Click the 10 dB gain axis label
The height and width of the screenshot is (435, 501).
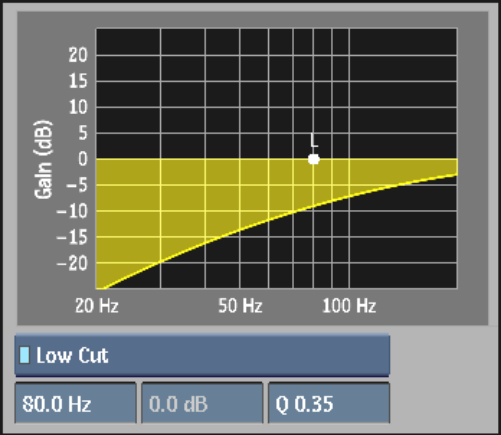pos(78,107)
